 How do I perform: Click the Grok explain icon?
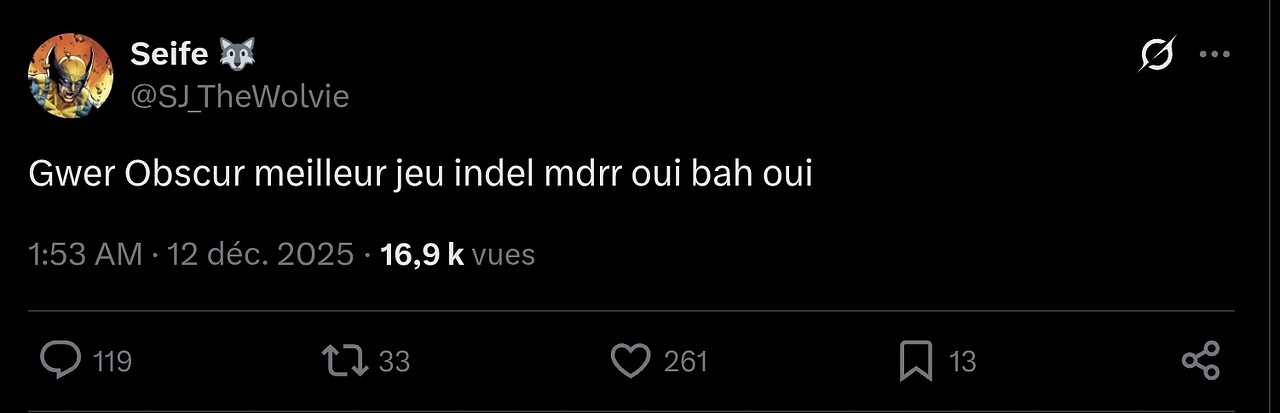pos(1156,55)
